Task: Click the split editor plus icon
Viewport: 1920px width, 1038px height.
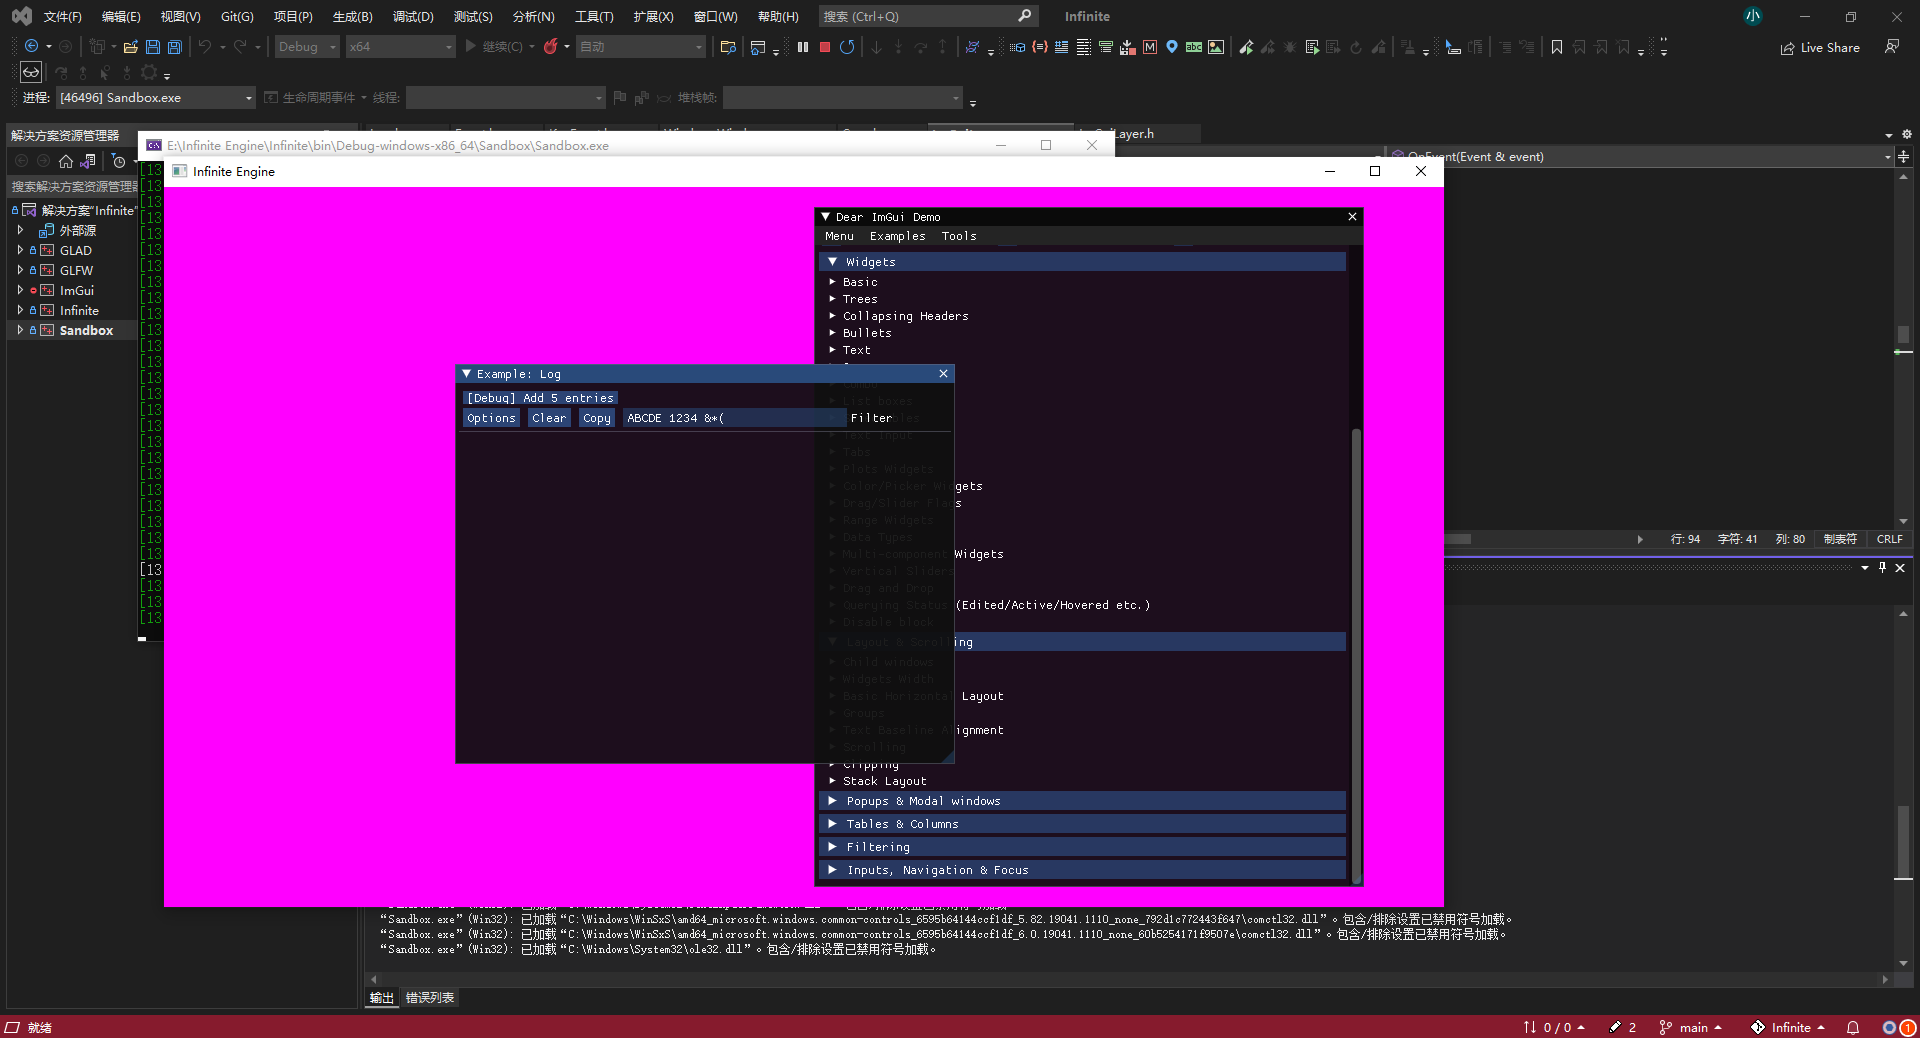Action: [x=1903, y=156]
